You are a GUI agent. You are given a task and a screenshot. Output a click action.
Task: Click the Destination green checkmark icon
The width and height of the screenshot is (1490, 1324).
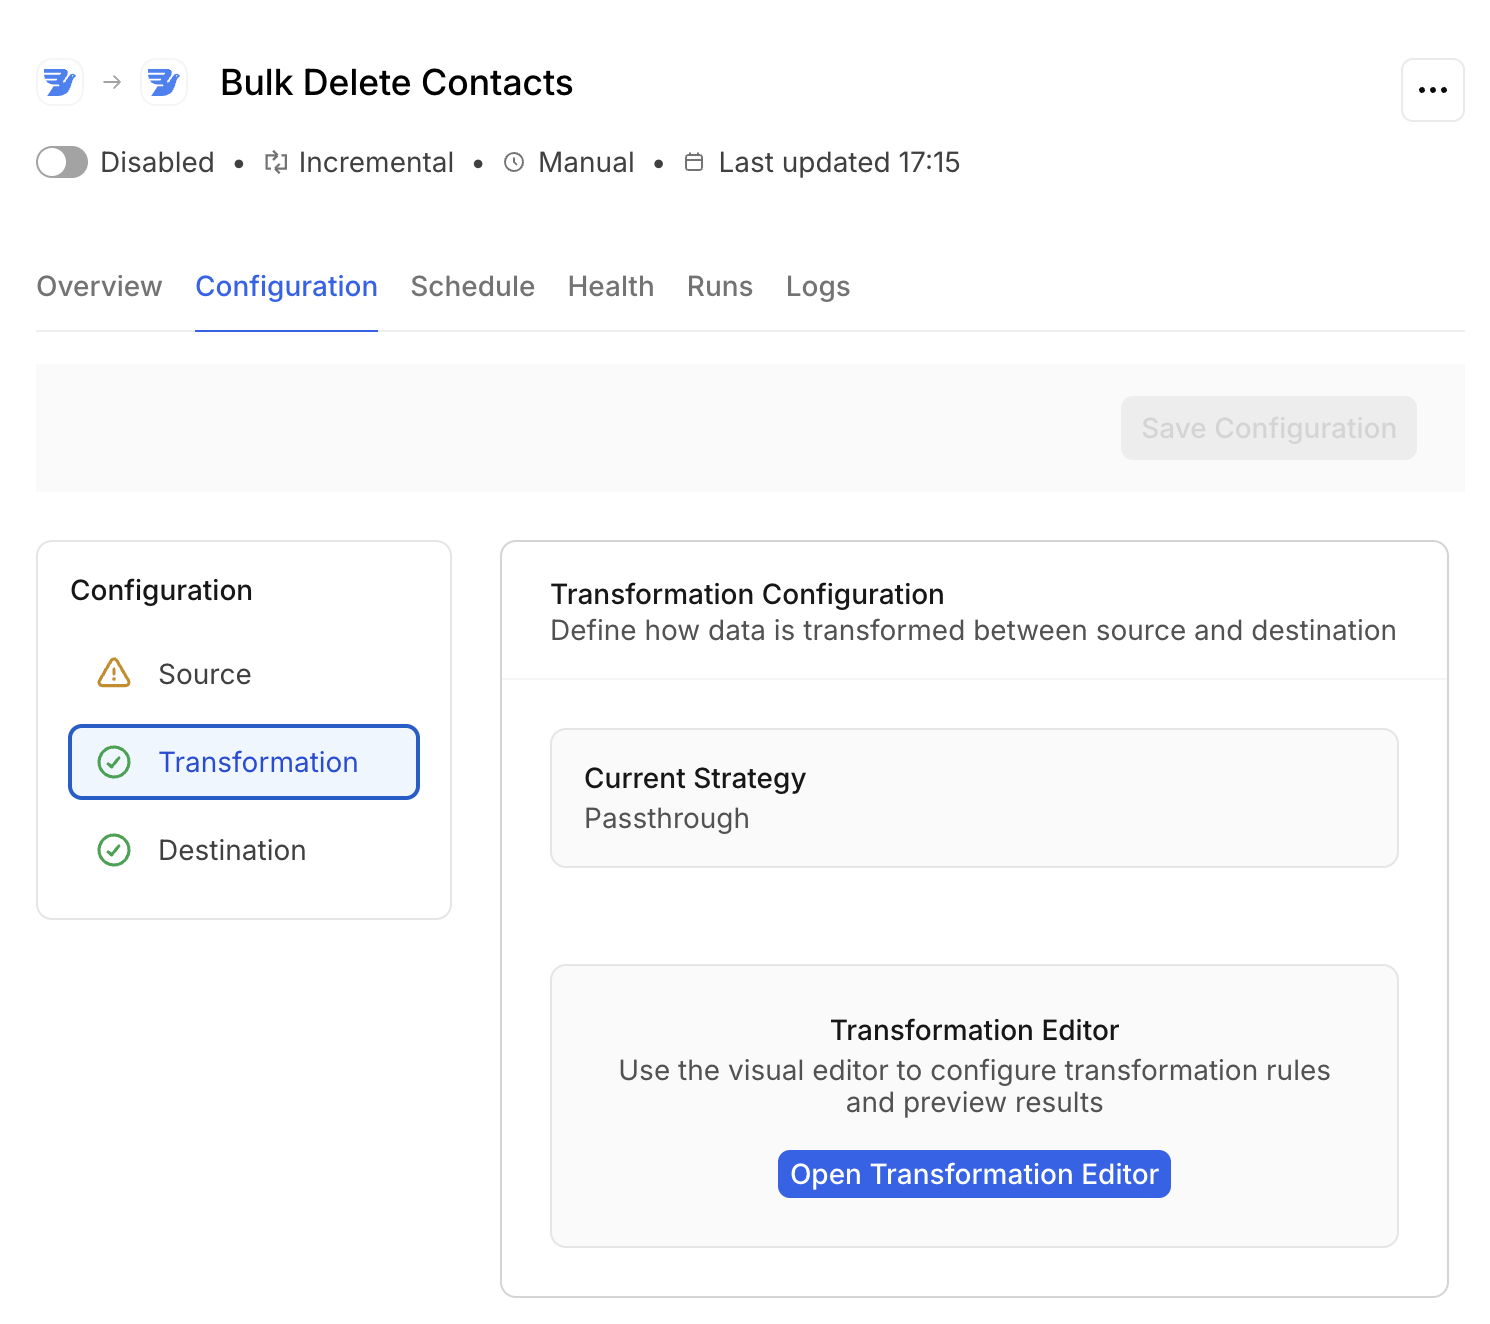point(114,850)
